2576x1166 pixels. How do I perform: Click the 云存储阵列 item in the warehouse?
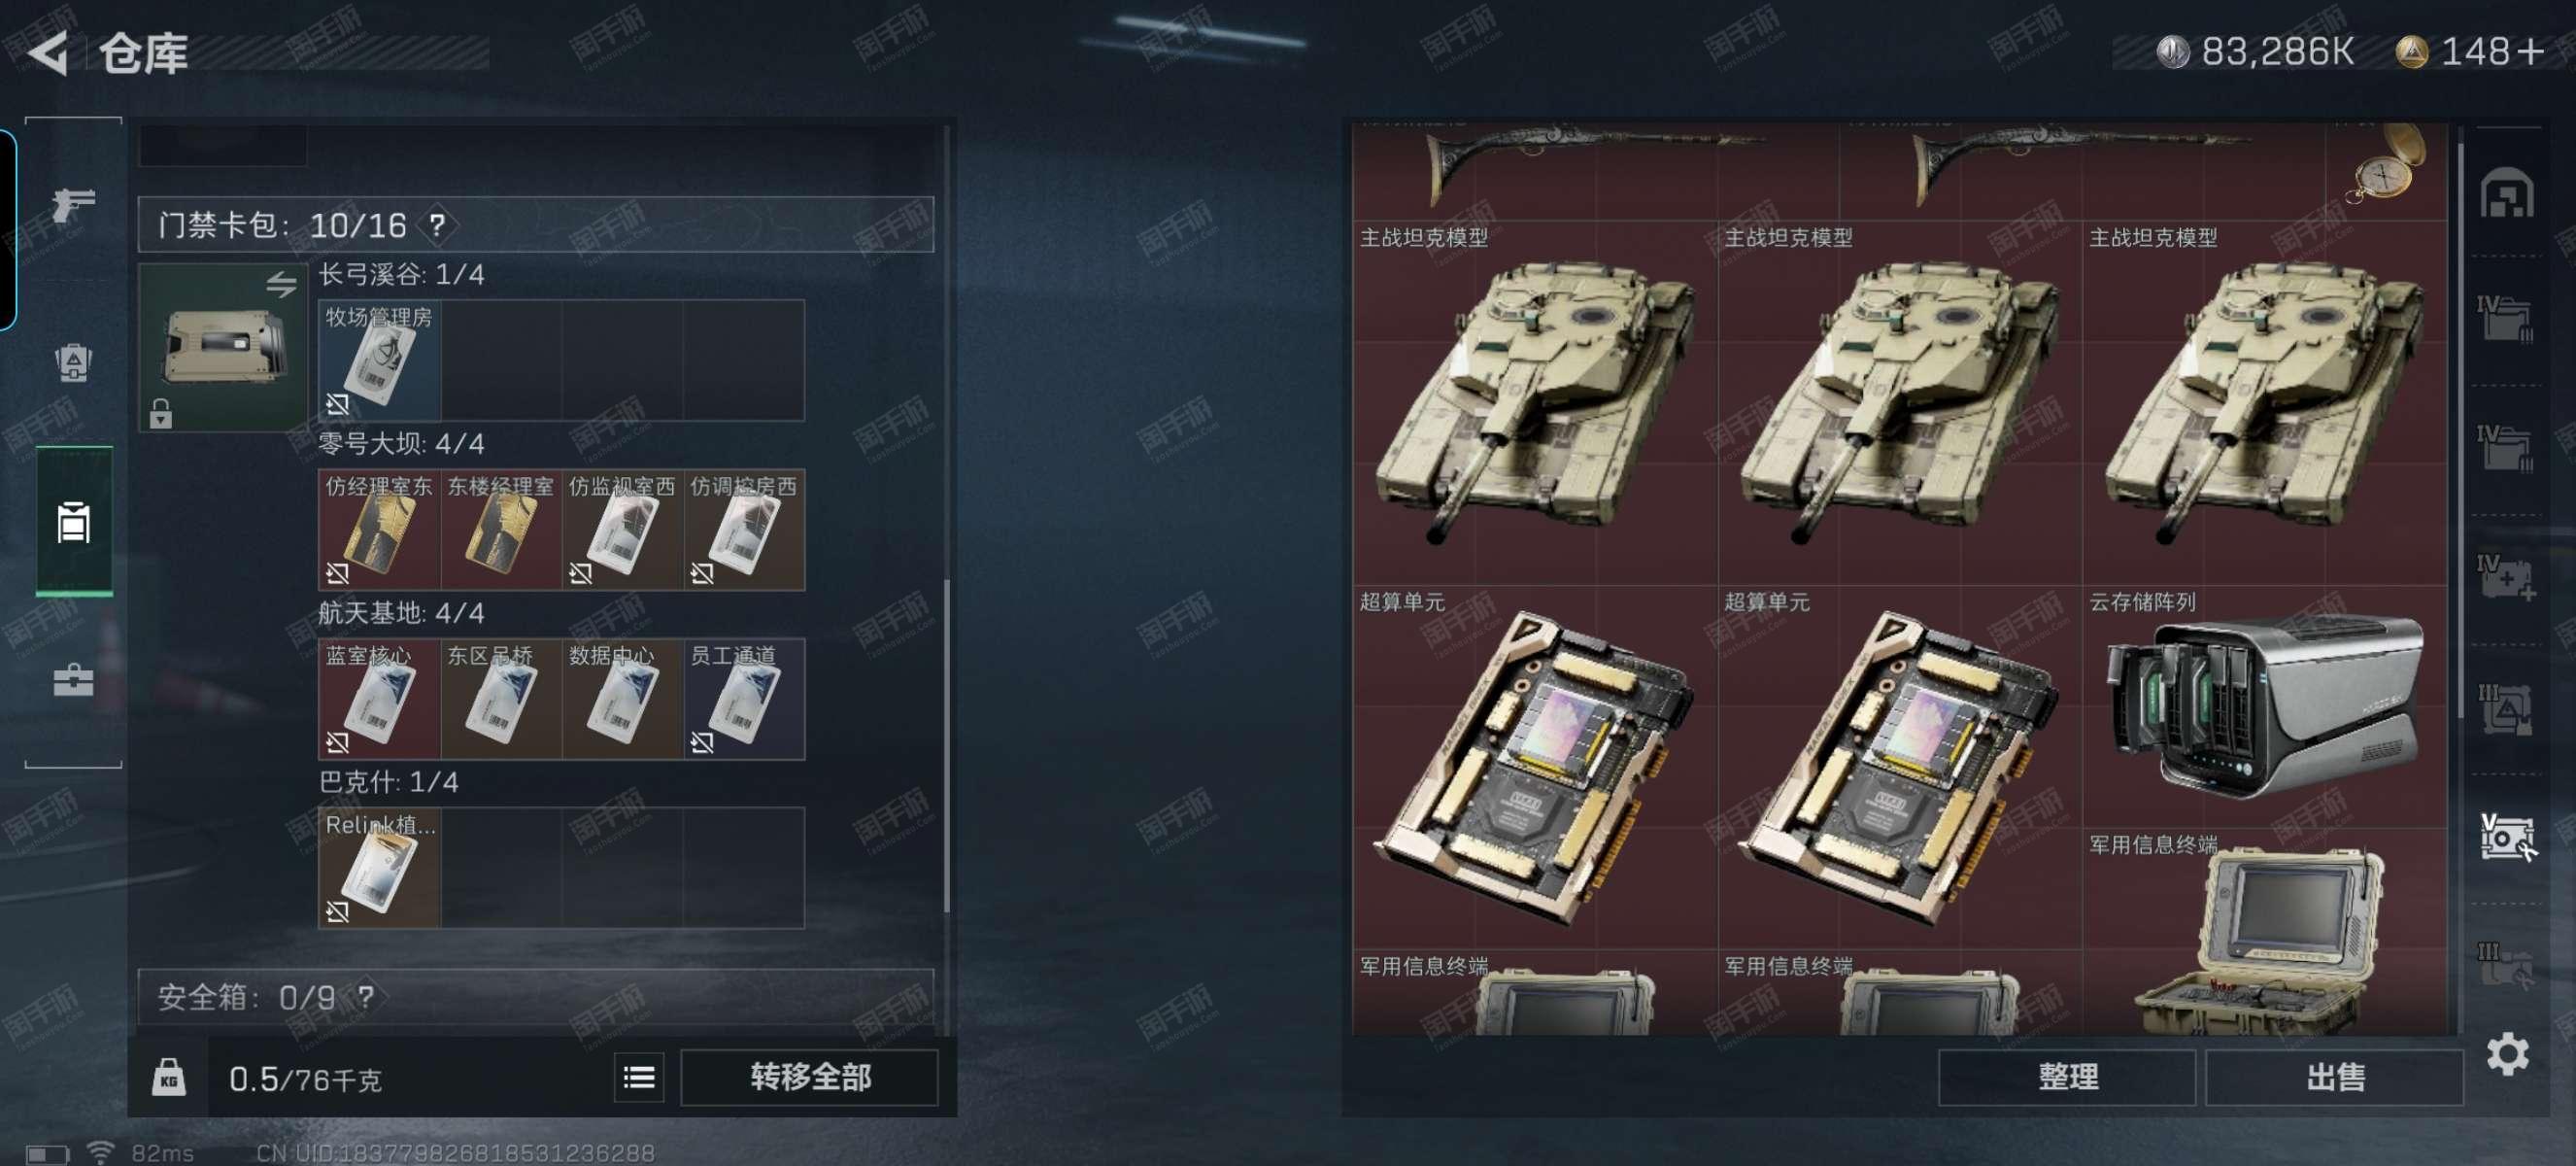pyautogui.click(x=2265, y=706)
